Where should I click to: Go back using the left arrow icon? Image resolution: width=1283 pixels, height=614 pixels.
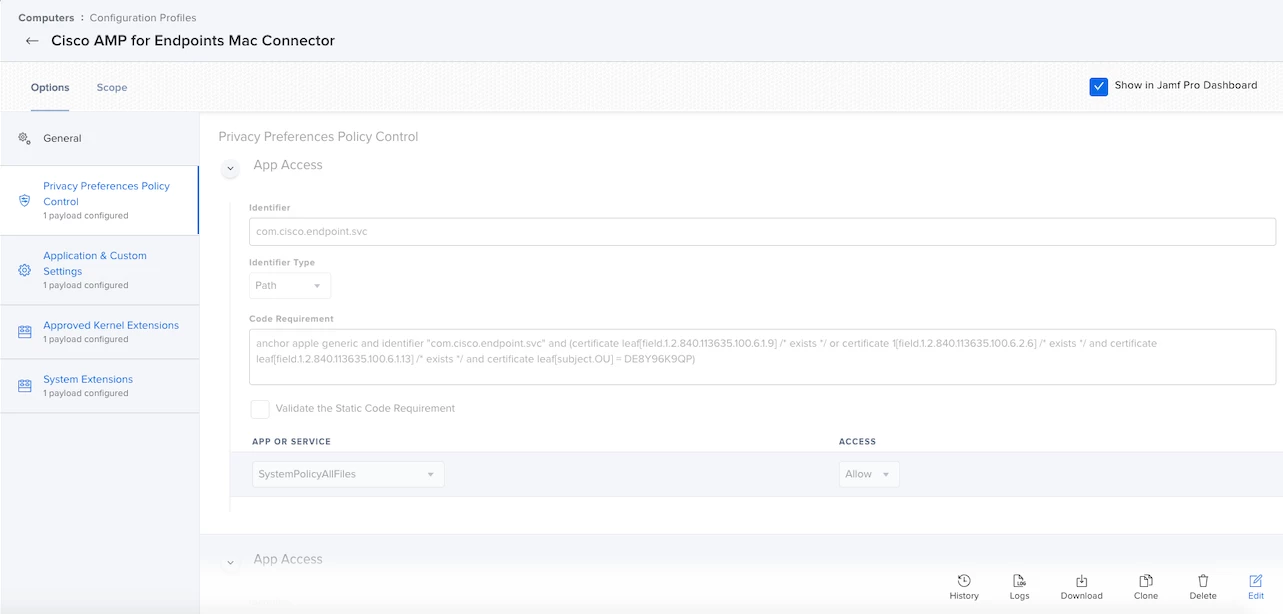click(32, 41)
